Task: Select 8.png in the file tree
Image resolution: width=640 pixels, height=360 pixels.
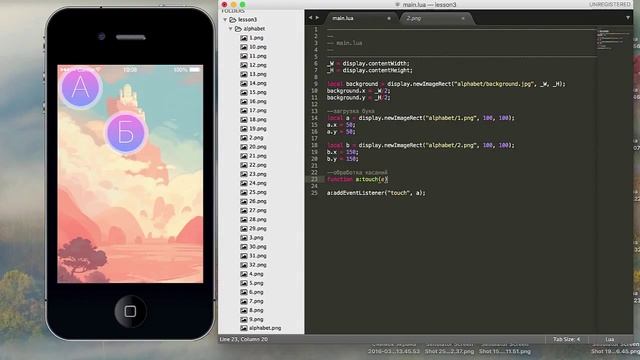Action: pos(256,310)
